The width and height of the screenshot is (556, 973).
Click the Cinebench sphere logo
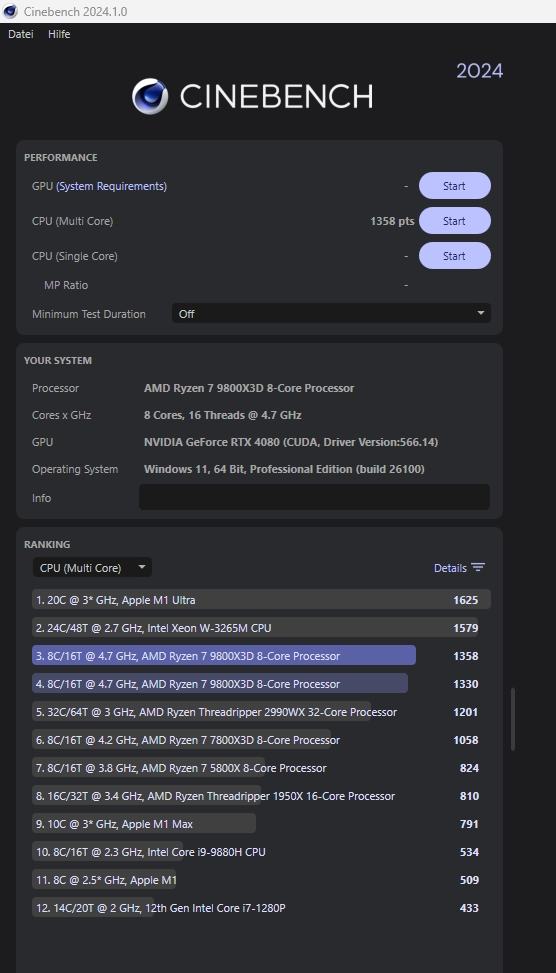pyautogui.click(x=150, y=96)
